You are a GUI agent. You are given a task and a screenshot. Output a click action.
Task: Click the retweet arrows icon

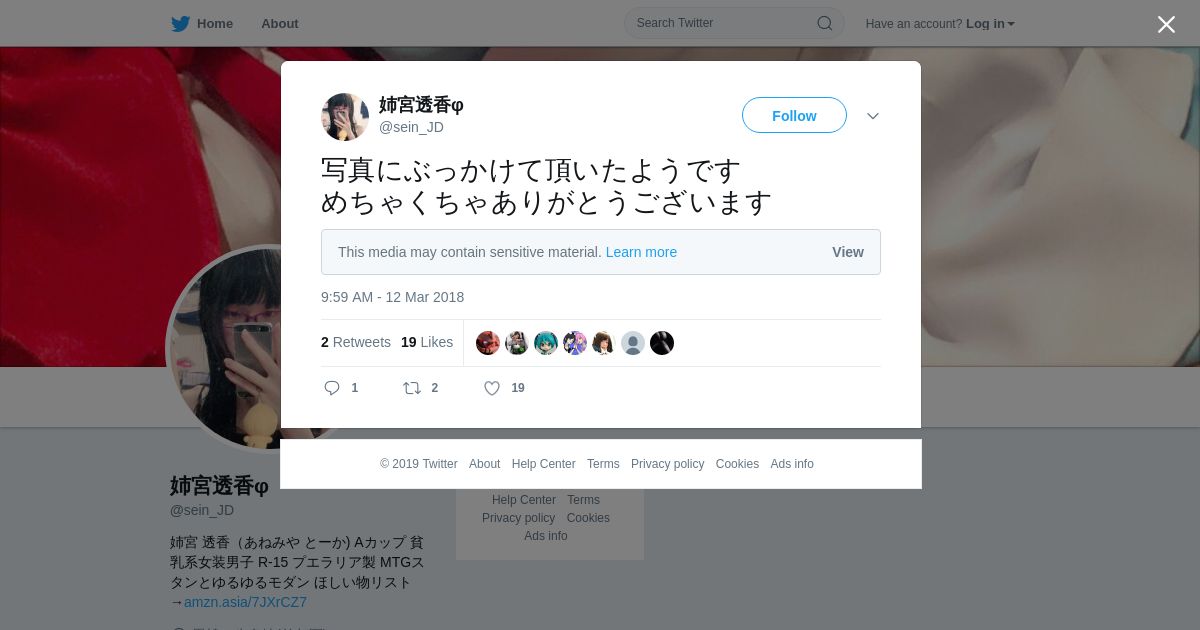(x=411, y=388)
